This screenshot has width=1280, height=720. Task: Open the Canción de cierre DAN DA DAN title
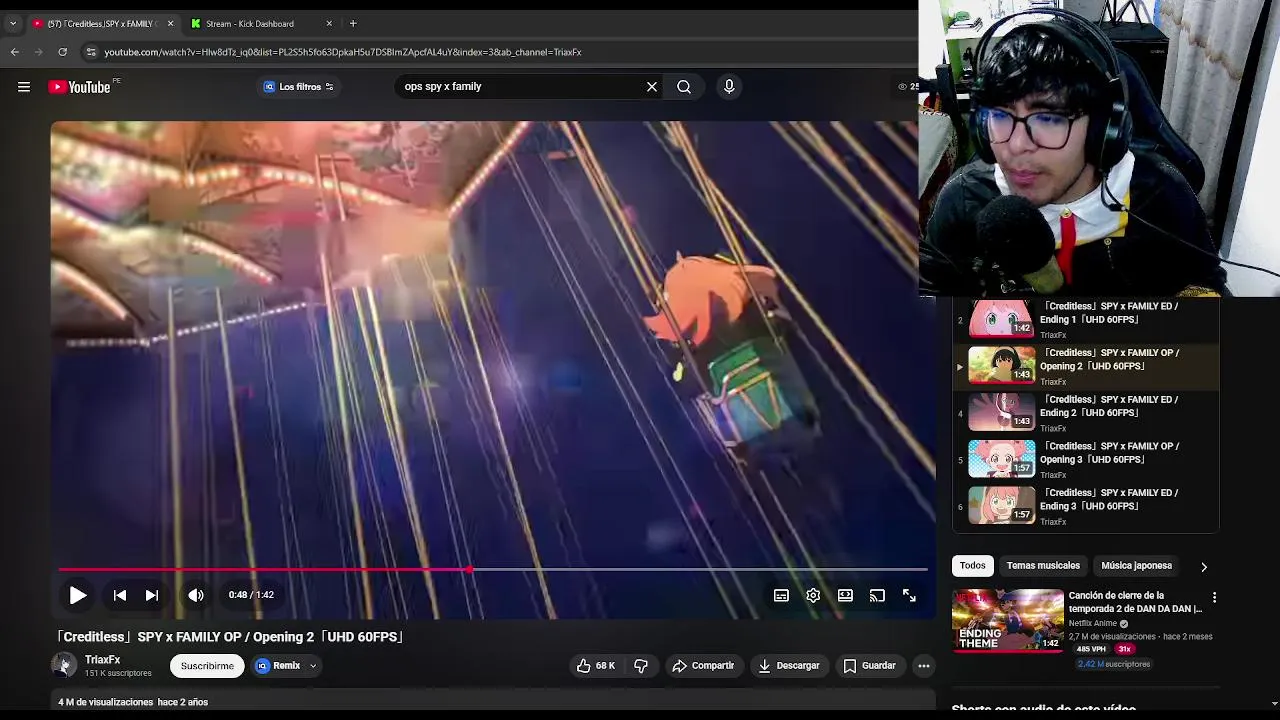click(x=1135, y=602)
